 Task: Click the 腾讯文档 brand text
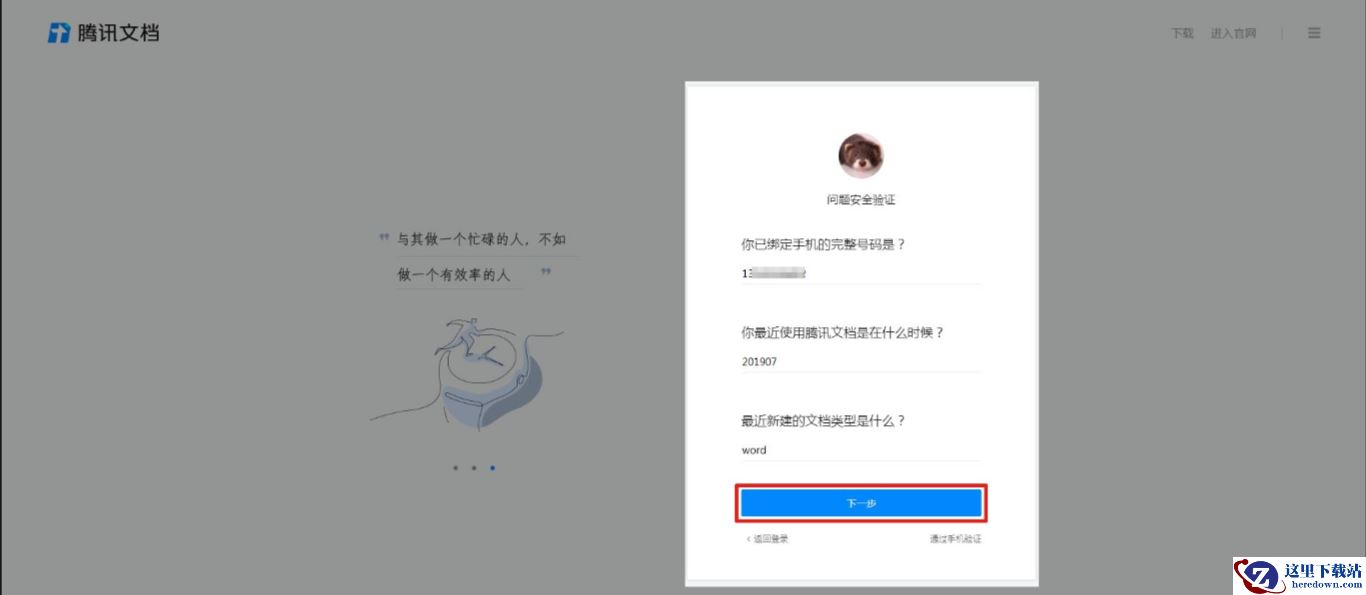coord(118,33)
